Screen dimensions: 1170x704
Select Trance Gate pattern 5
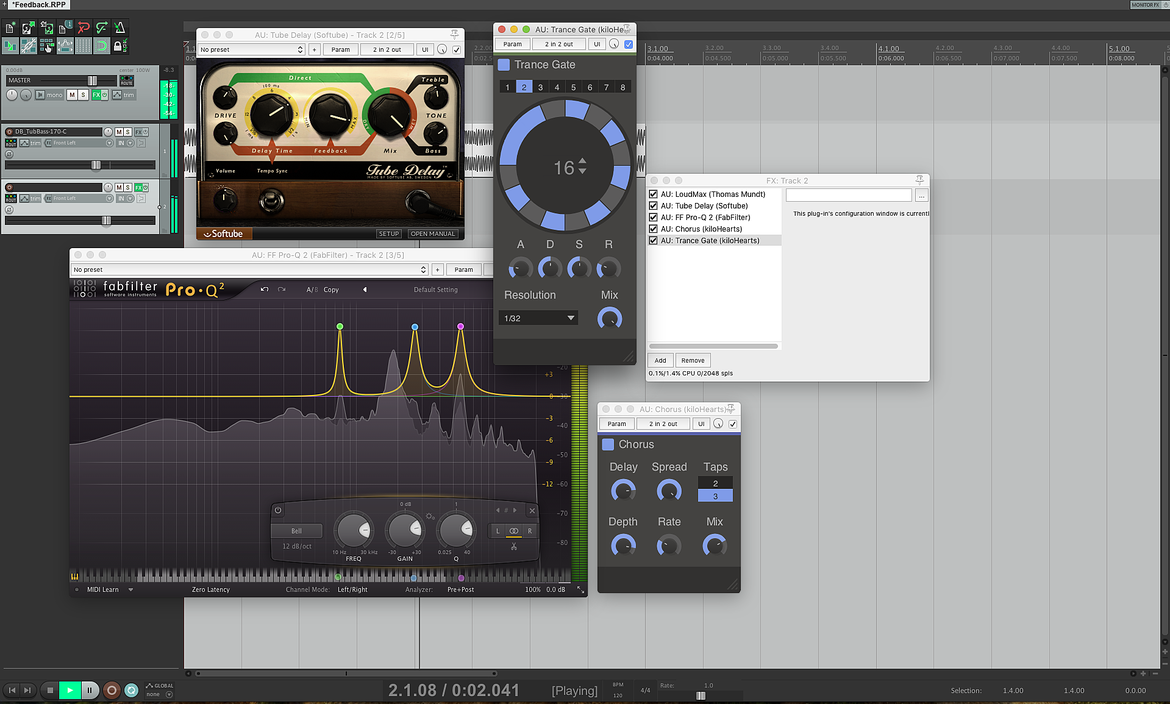tap(573, 87)
